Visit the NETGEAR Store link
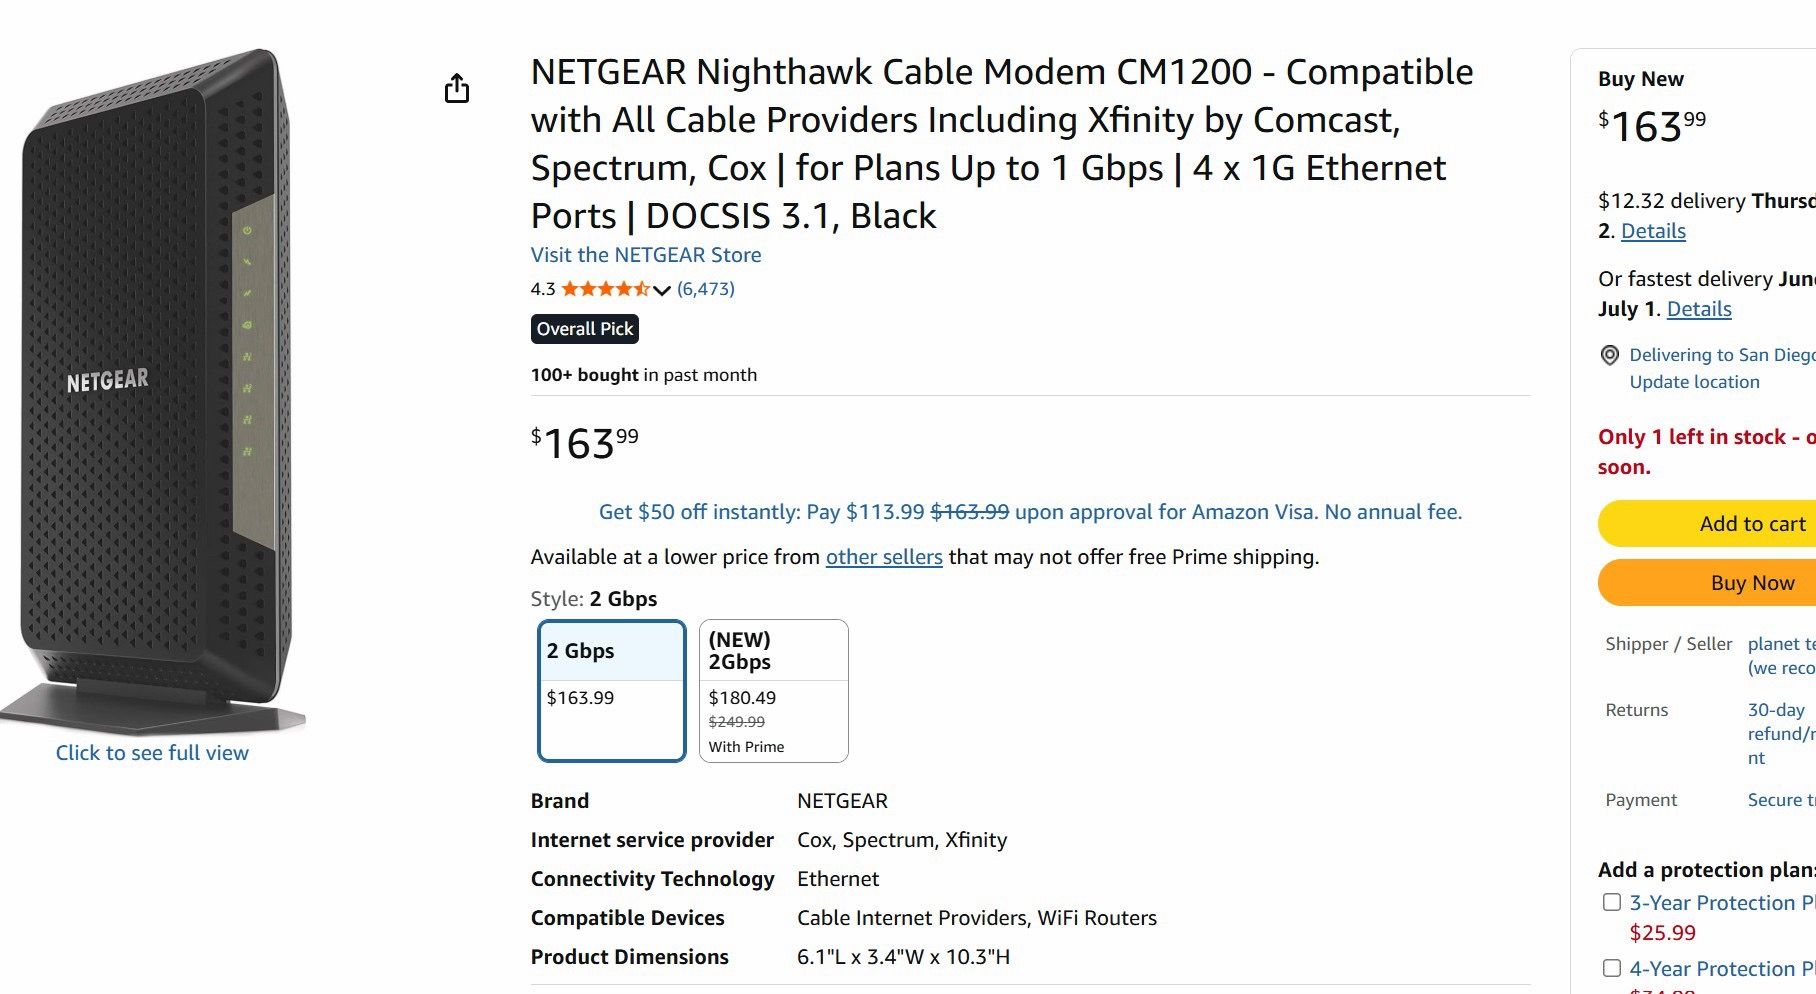 pyautogui.click(x=646, y=255)
